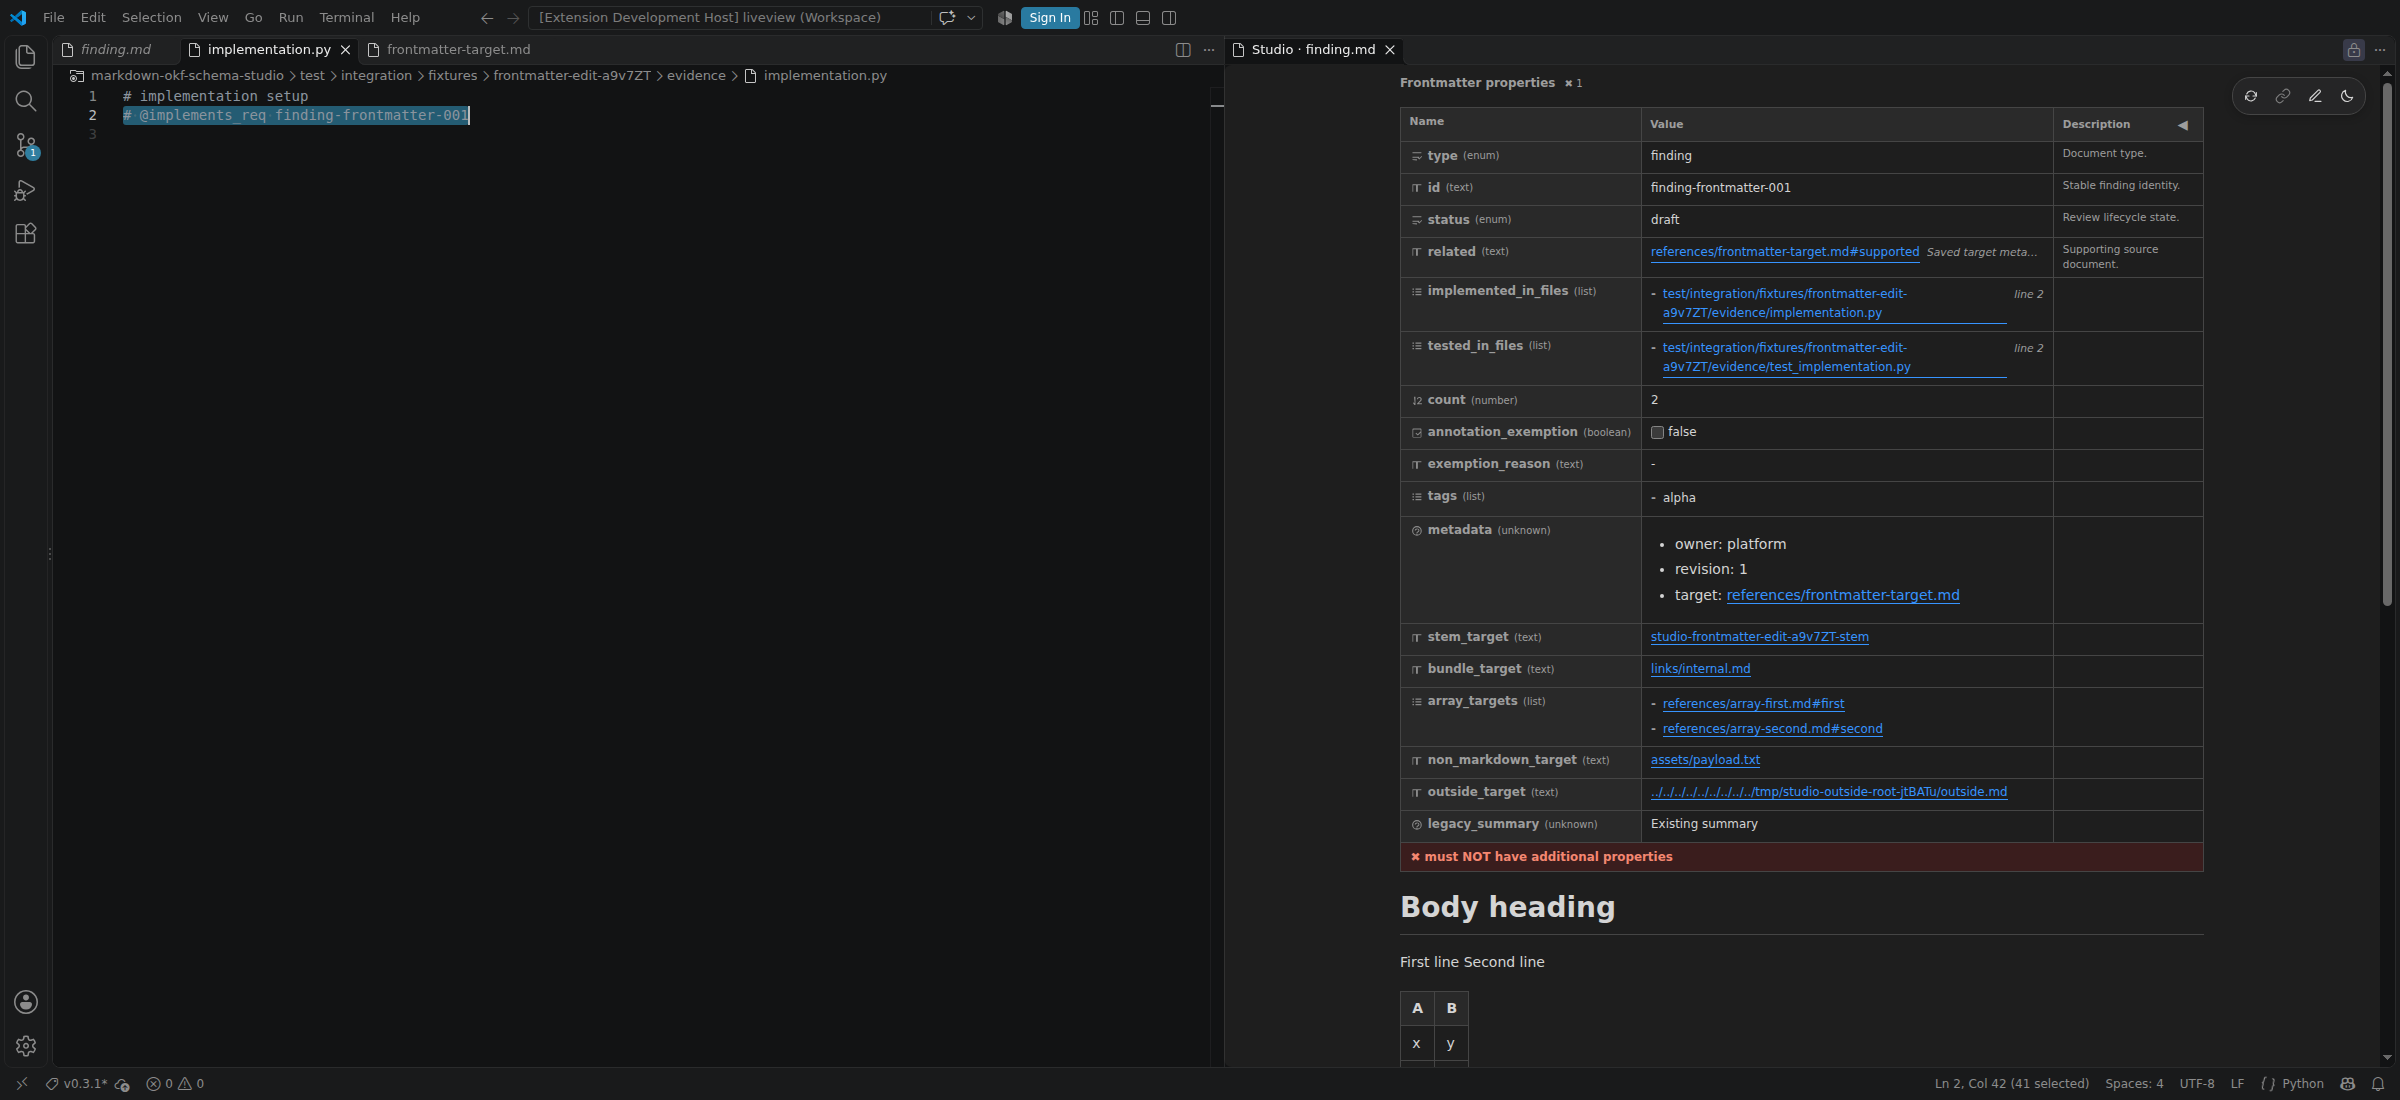Open Source Control view with badge

tap(26, 146)
